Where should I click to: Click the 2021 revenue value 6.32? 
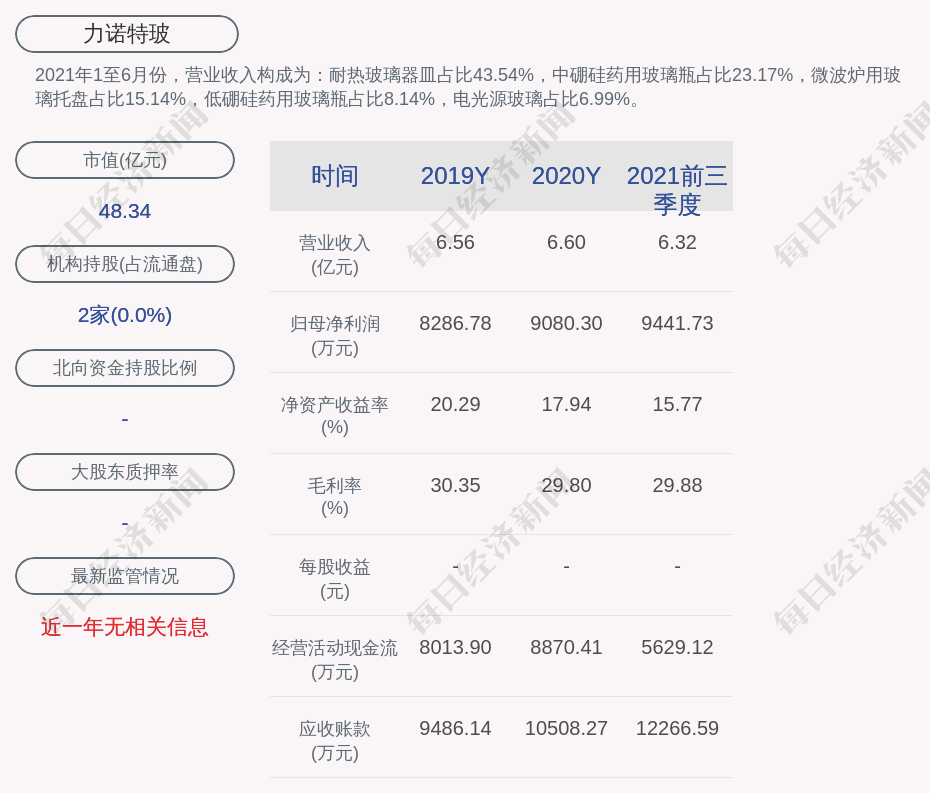click(x=677, y=243)
